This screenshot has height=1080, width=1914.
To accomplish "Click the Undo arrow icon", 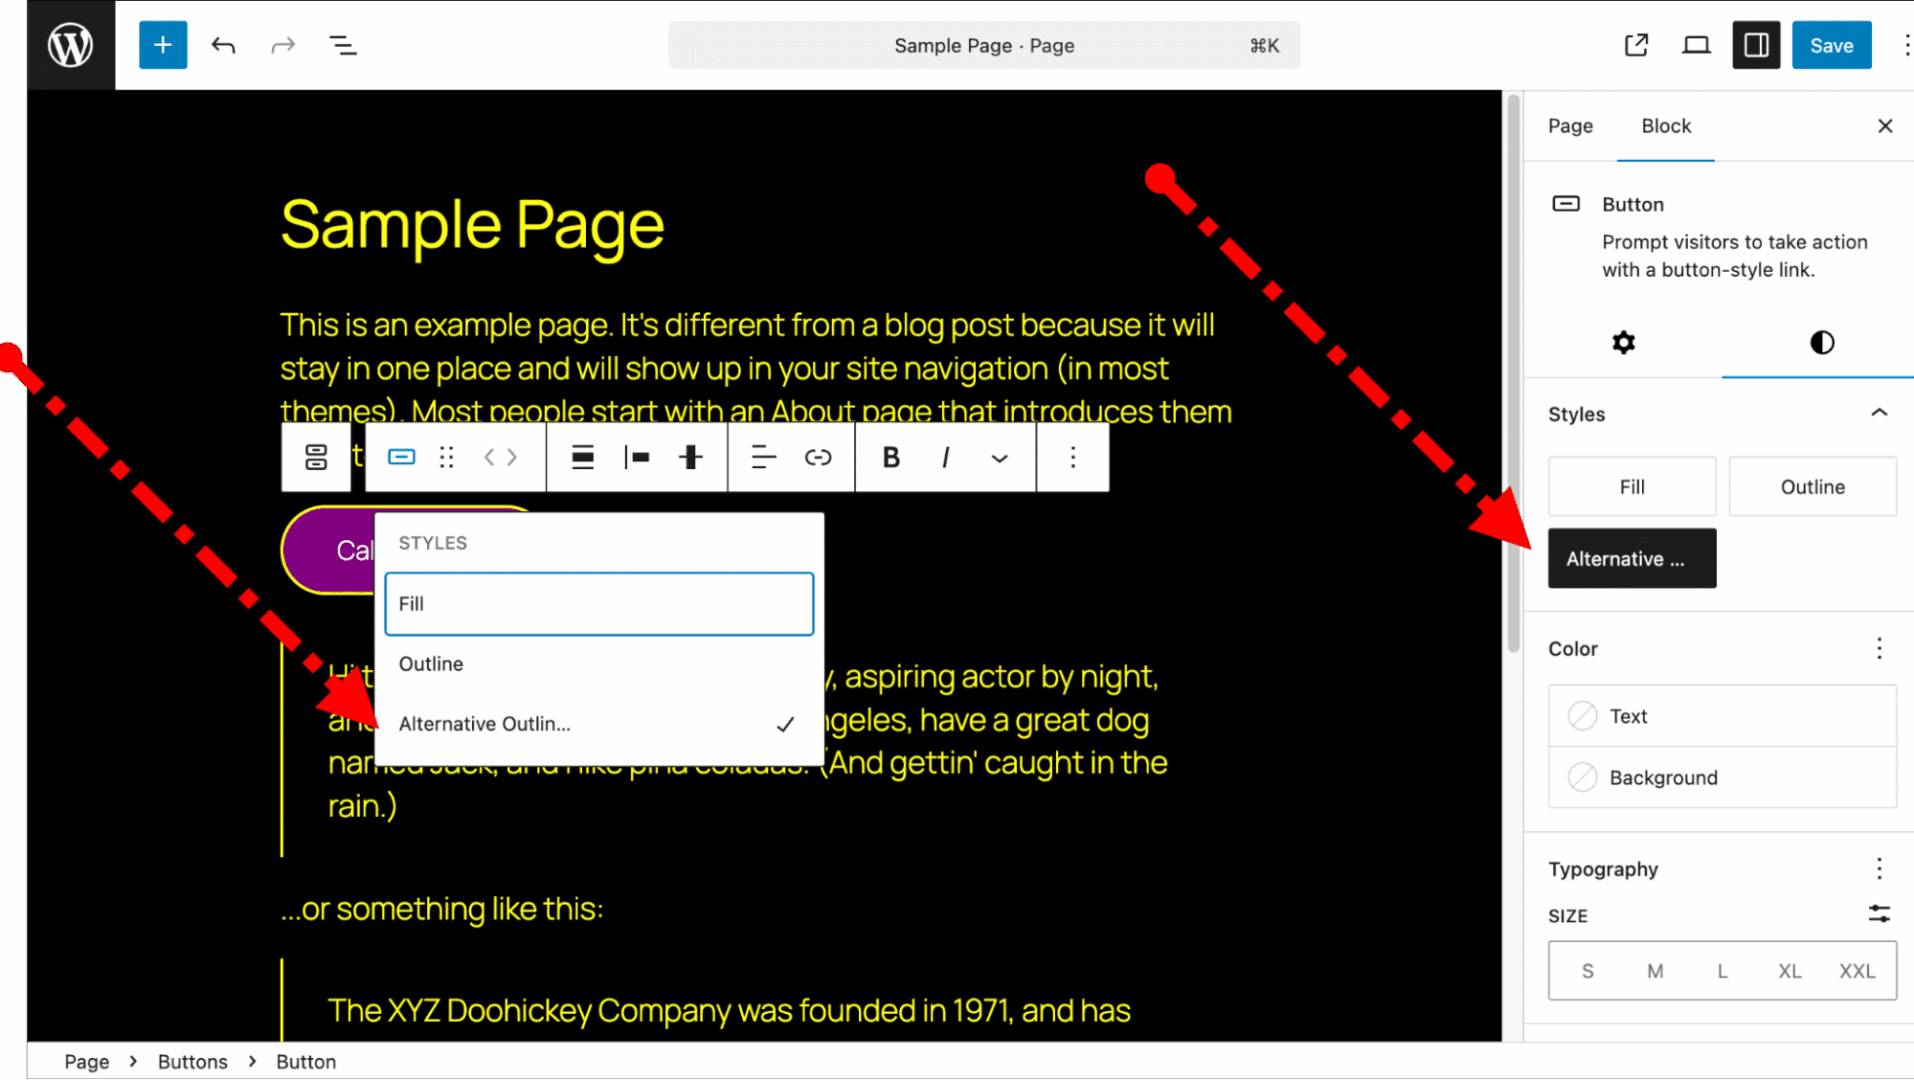I will click(223, 45).
